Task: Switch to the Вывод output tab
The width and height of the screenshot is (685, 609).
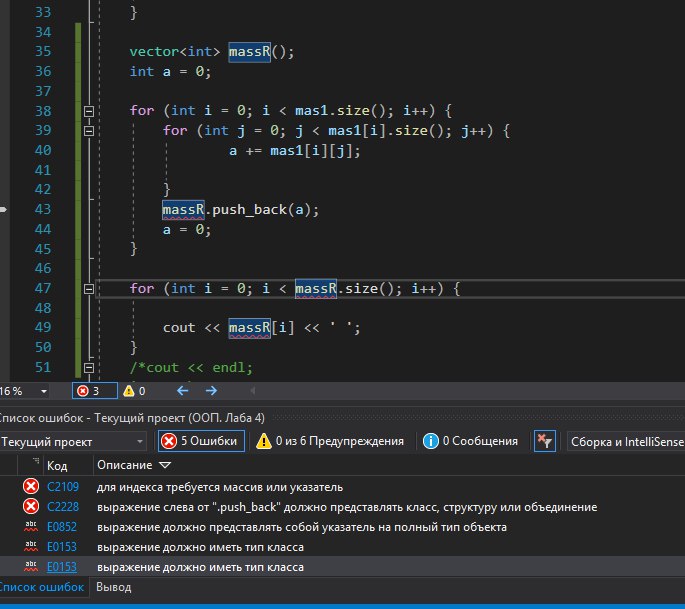Action: coord(112,588)
